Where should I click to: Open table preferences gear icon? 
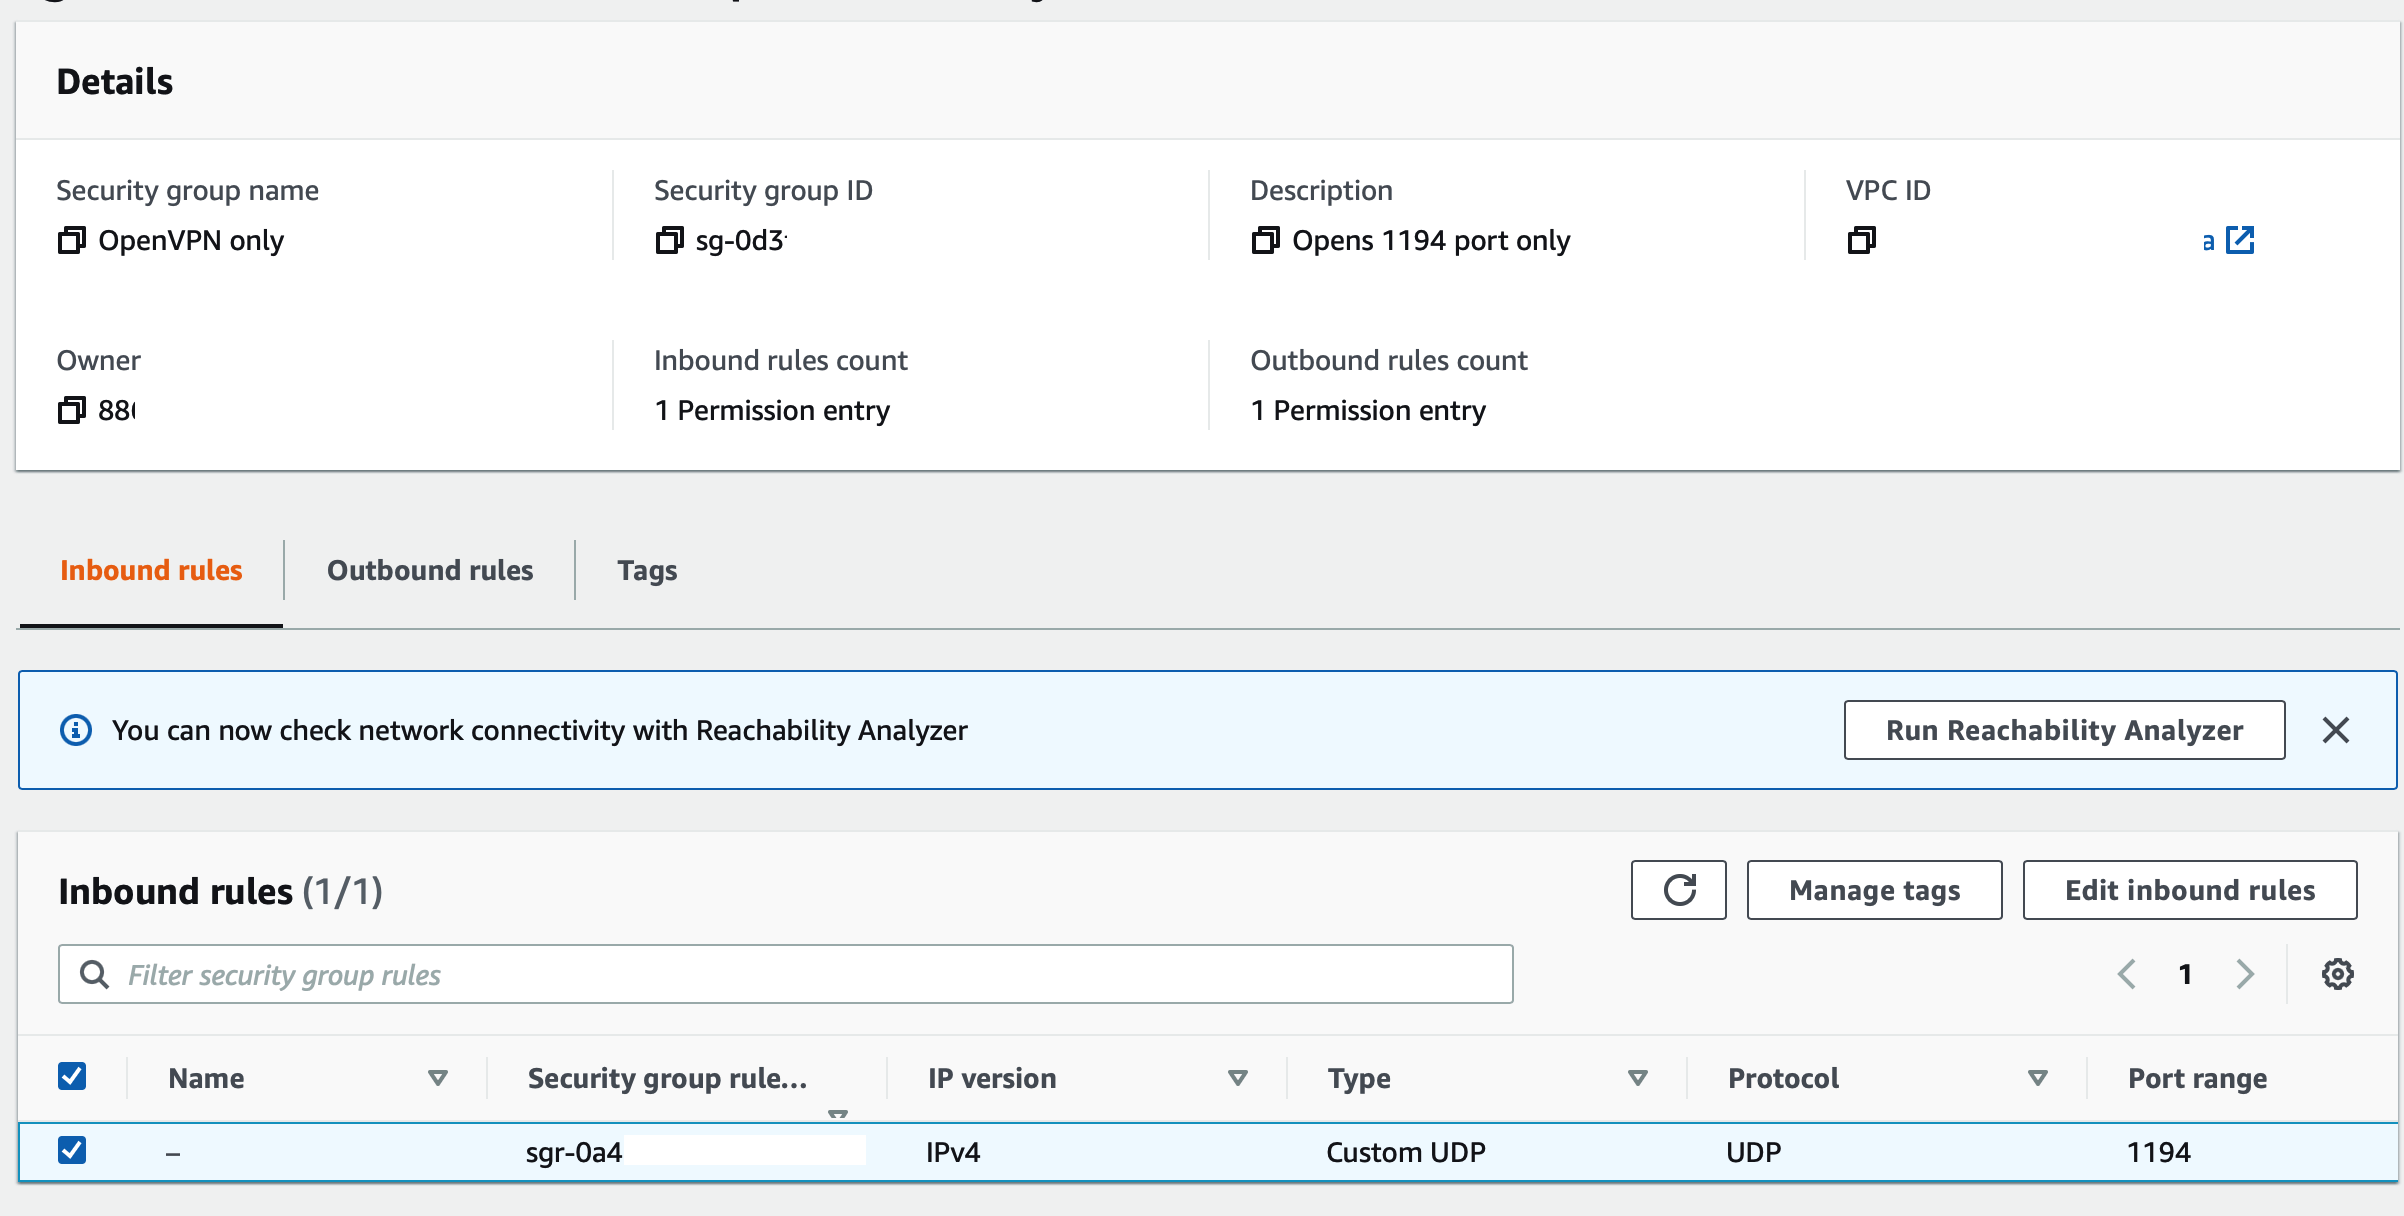point(2337,974)
